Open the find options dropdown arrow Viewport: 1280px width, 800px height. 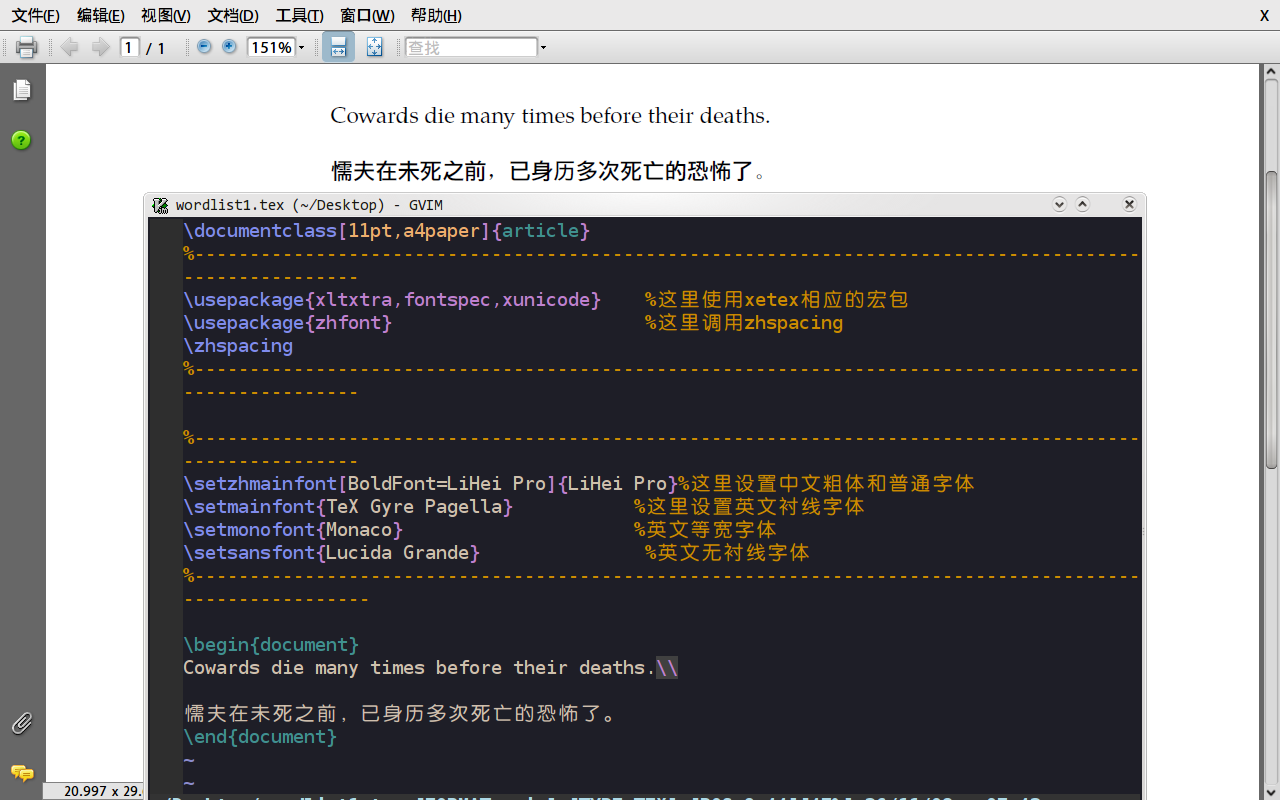[543, 47]
